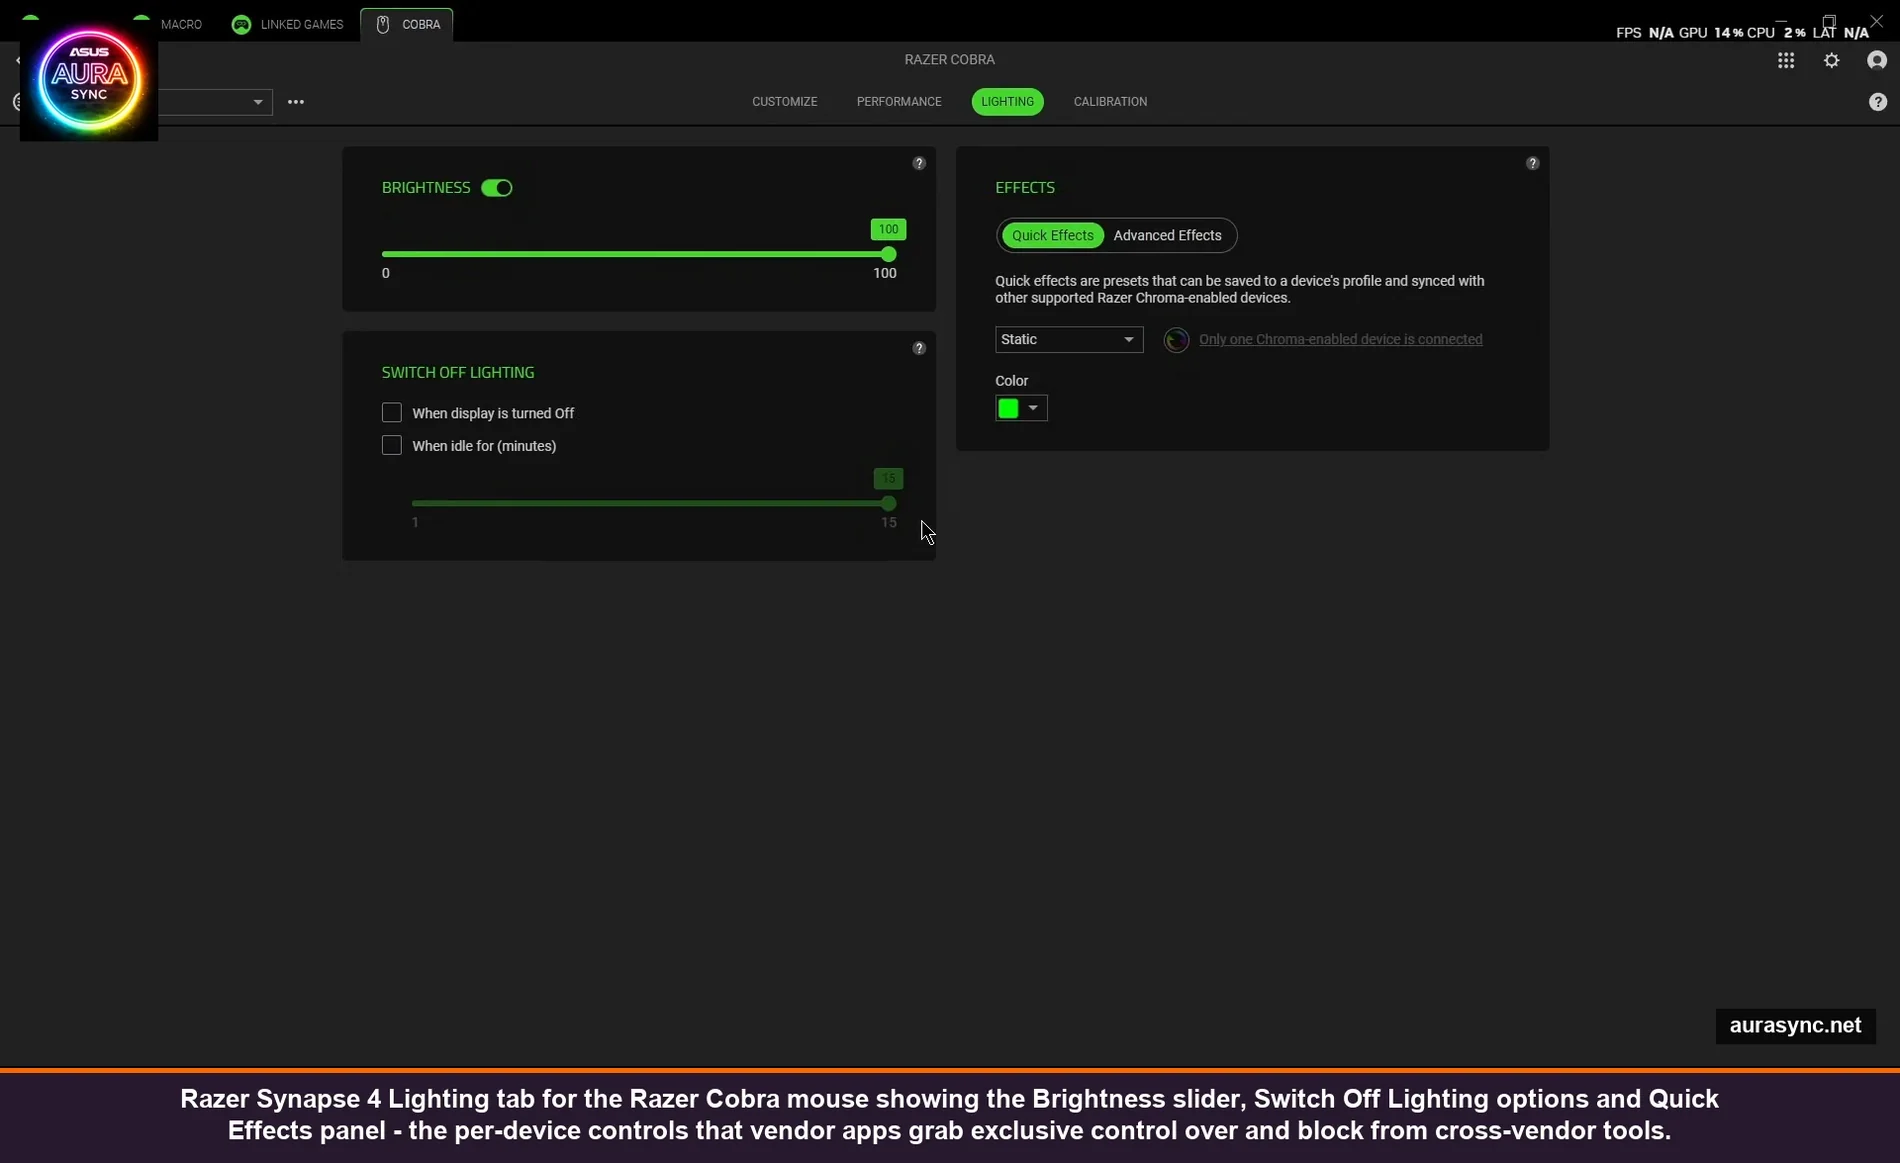
Task: Click the Effects panel help icon
Action: click(1533, 163)
